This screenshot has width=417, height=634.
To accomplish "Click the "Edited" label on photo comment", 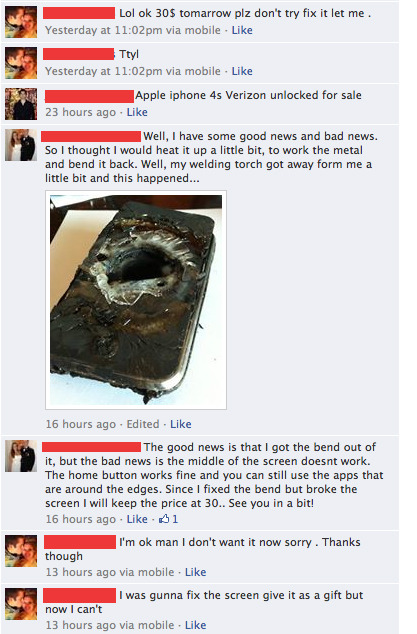I will (143, 424).
